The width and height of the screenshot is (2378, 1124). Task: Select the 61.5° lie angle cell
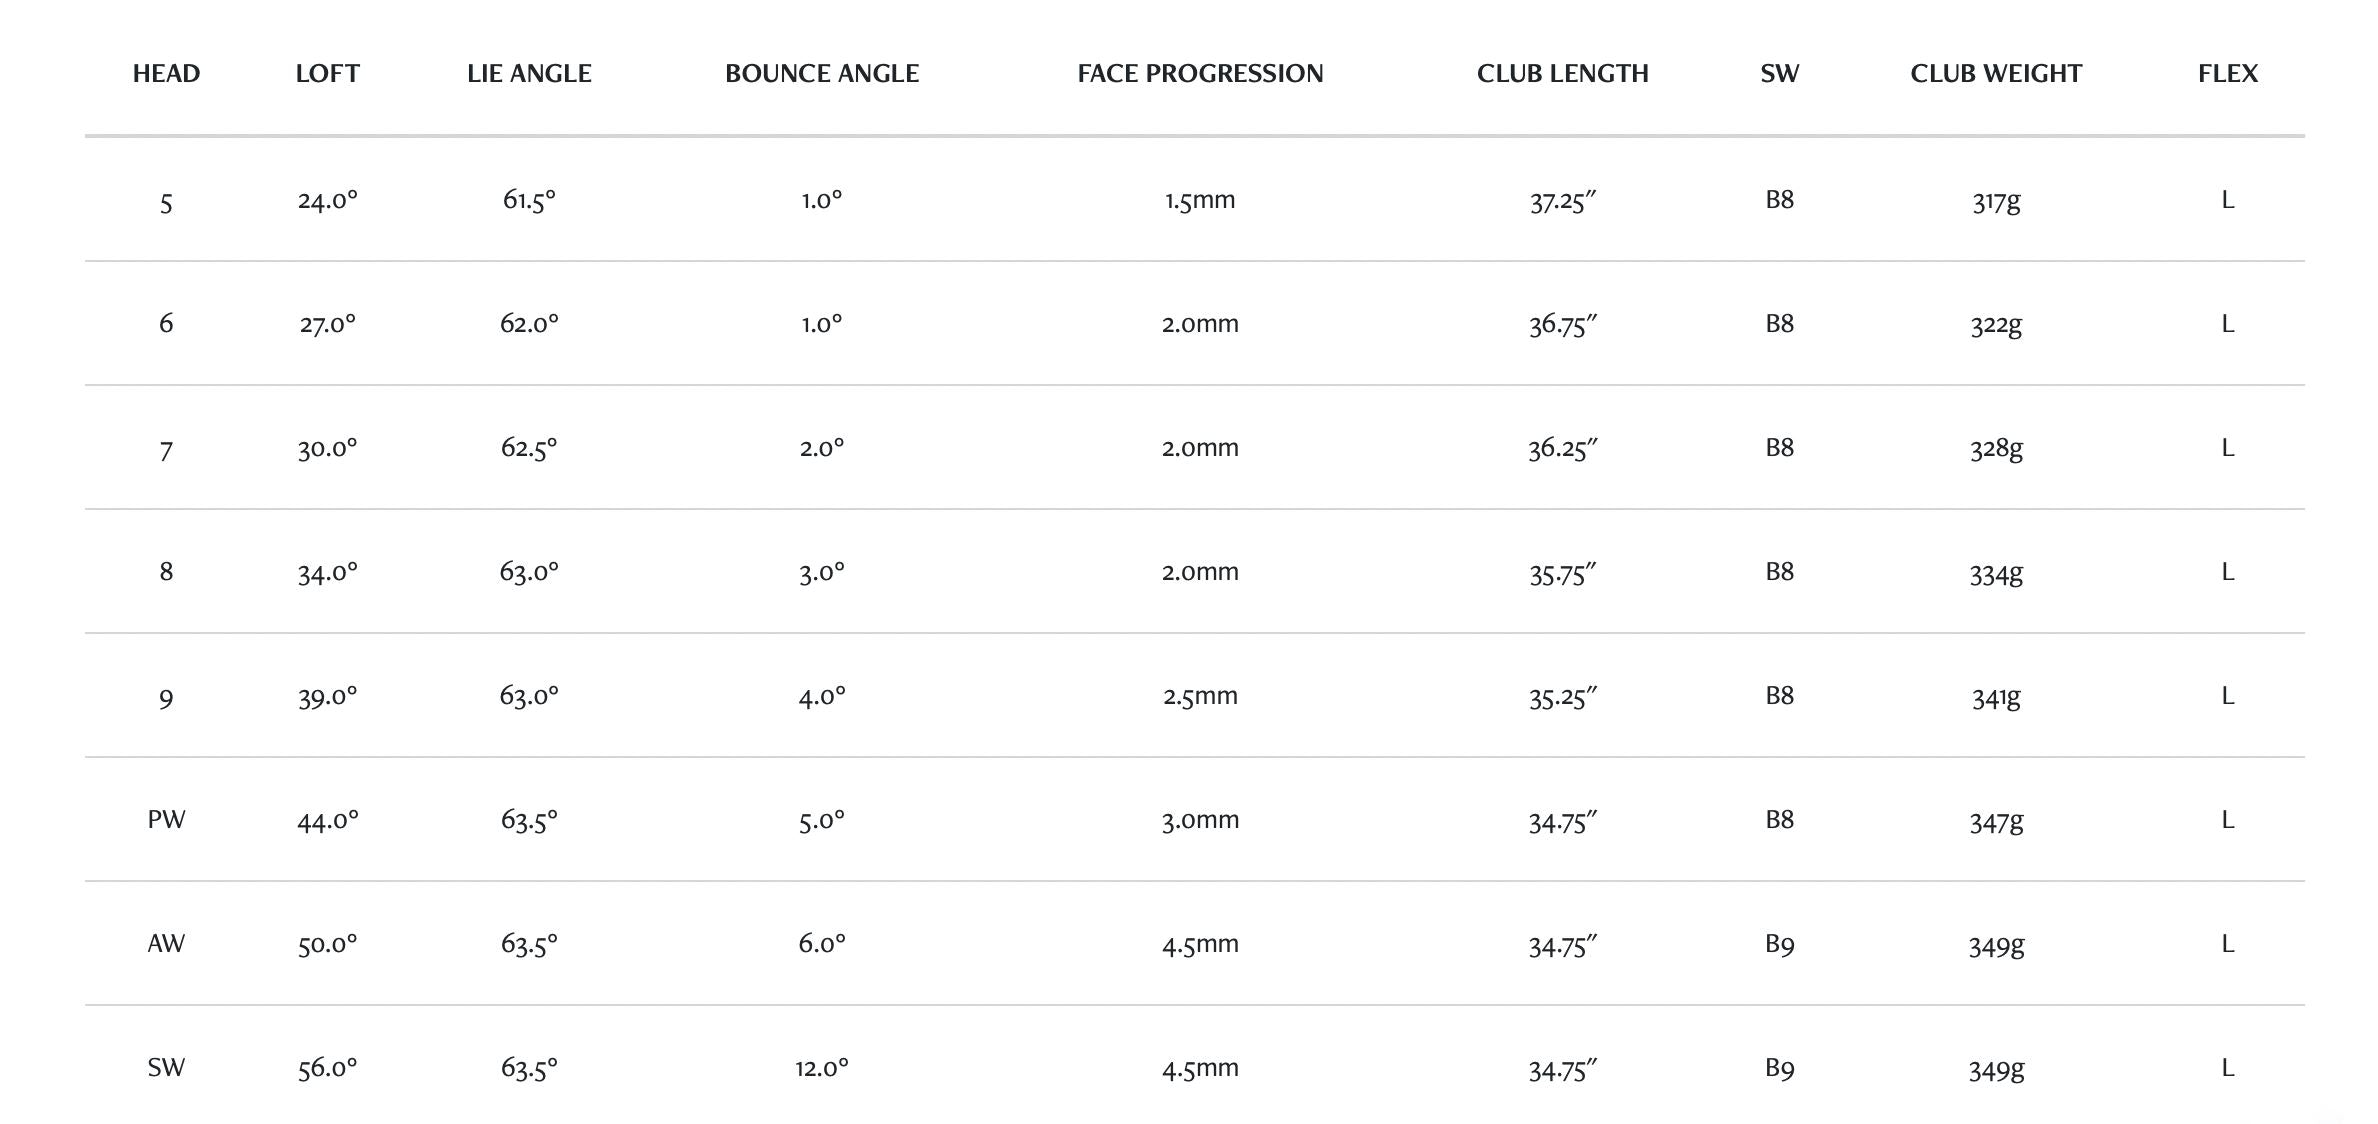tap(529, 200)
